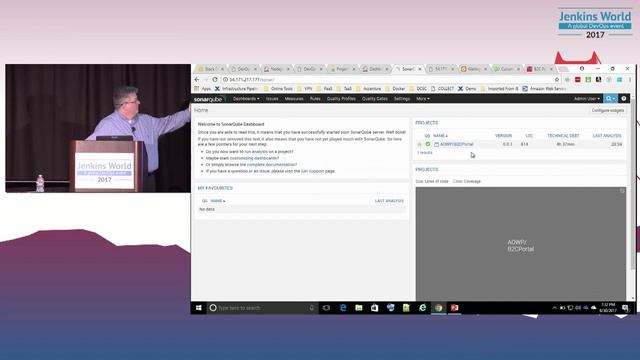640x360 pixels.
Task: Switch to the B2C browser tab
Action: 539,69
